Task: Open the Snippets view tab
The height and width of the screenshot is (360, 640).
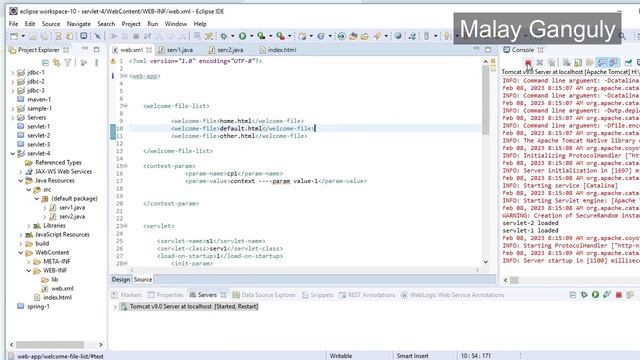Action: point(318,295)
